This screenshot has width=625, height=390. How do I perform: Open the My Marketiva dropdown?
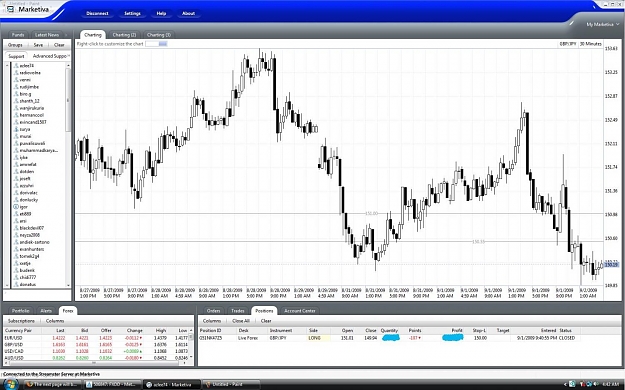tap(602, 24)
